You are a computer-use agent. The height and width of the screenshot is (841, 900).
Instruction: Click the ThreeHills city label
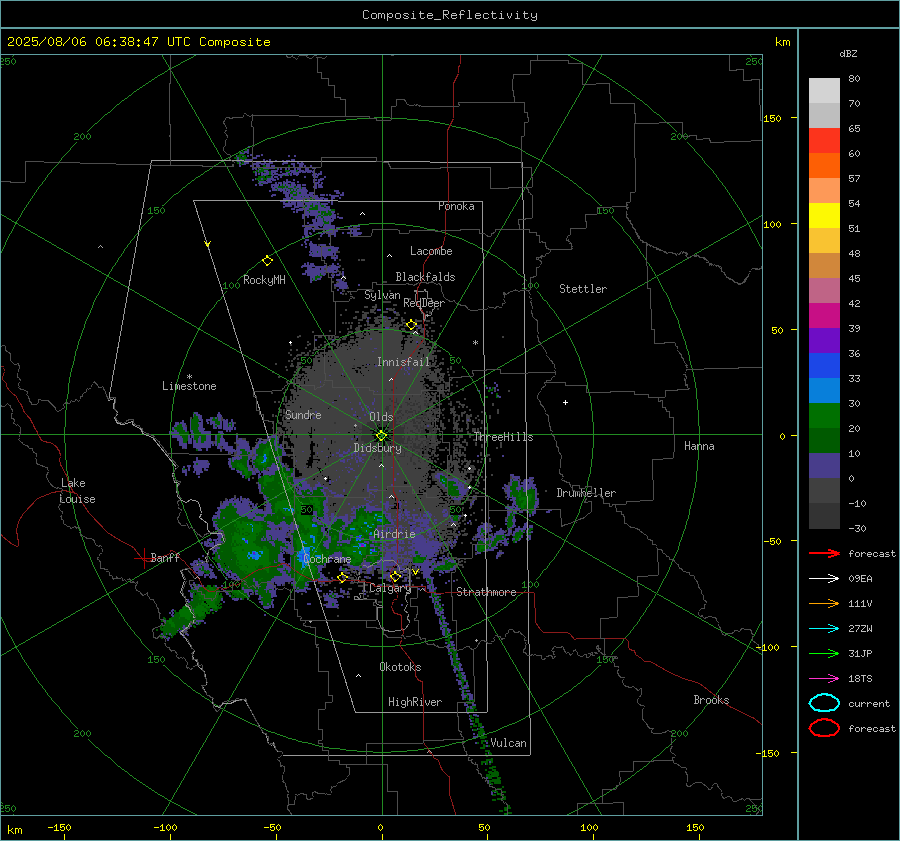point(503,437)
